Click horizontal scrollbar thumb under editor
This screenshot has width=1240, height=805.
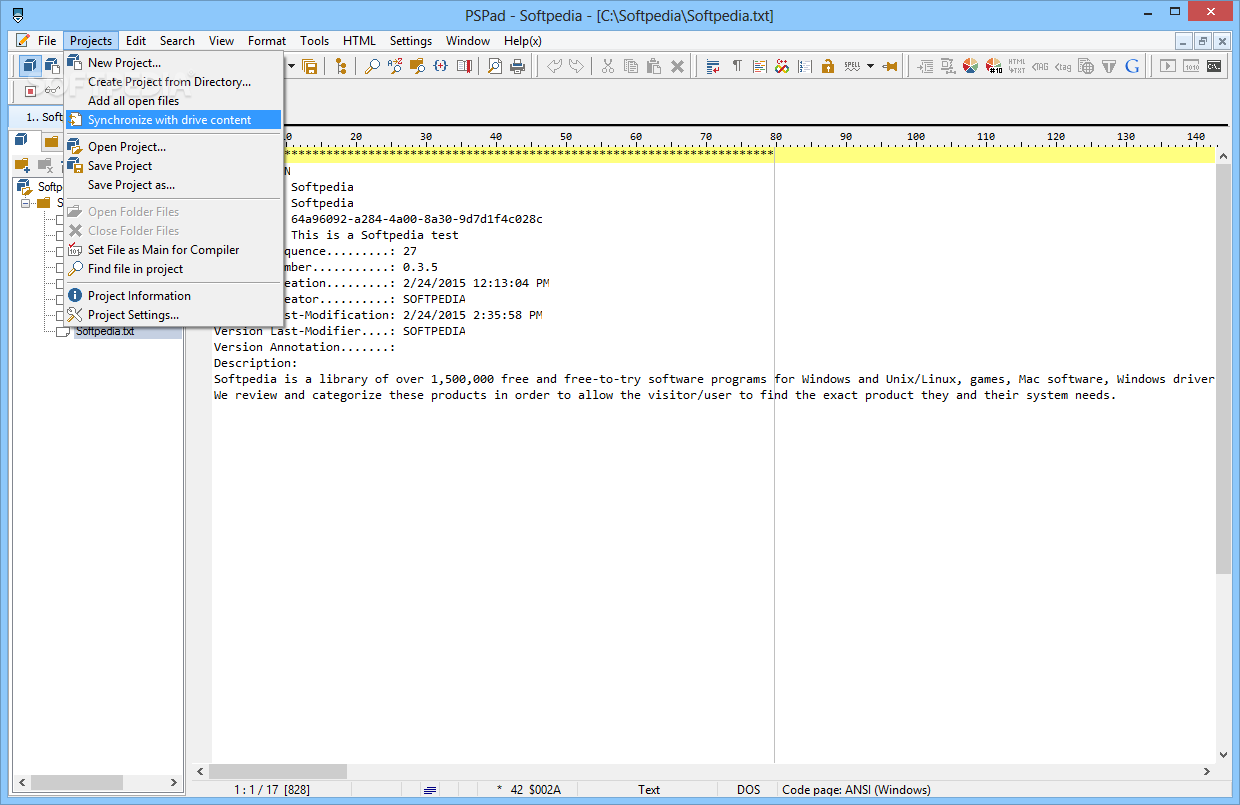[278, 772]
